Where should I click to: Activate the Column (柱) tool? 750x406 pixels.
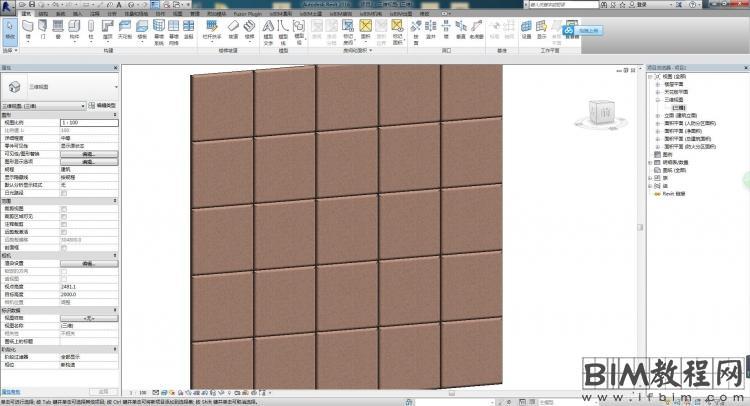tap(91, 27)
